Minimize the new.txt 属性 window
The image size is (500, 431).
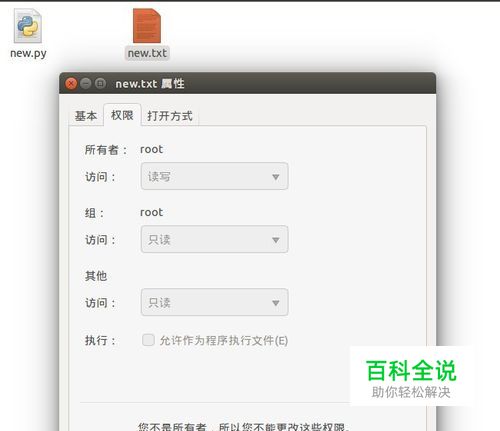86,83
